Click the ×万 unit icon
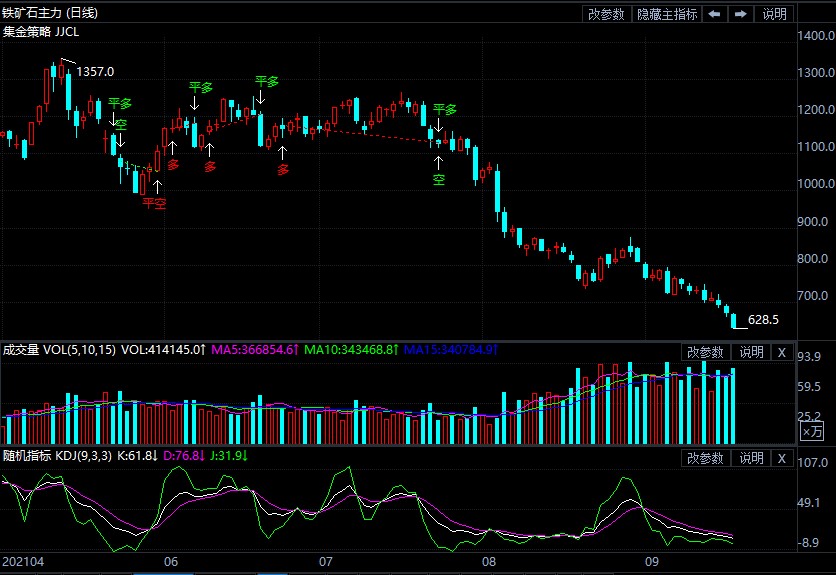The image size is (836, 575). coord(813,432)
